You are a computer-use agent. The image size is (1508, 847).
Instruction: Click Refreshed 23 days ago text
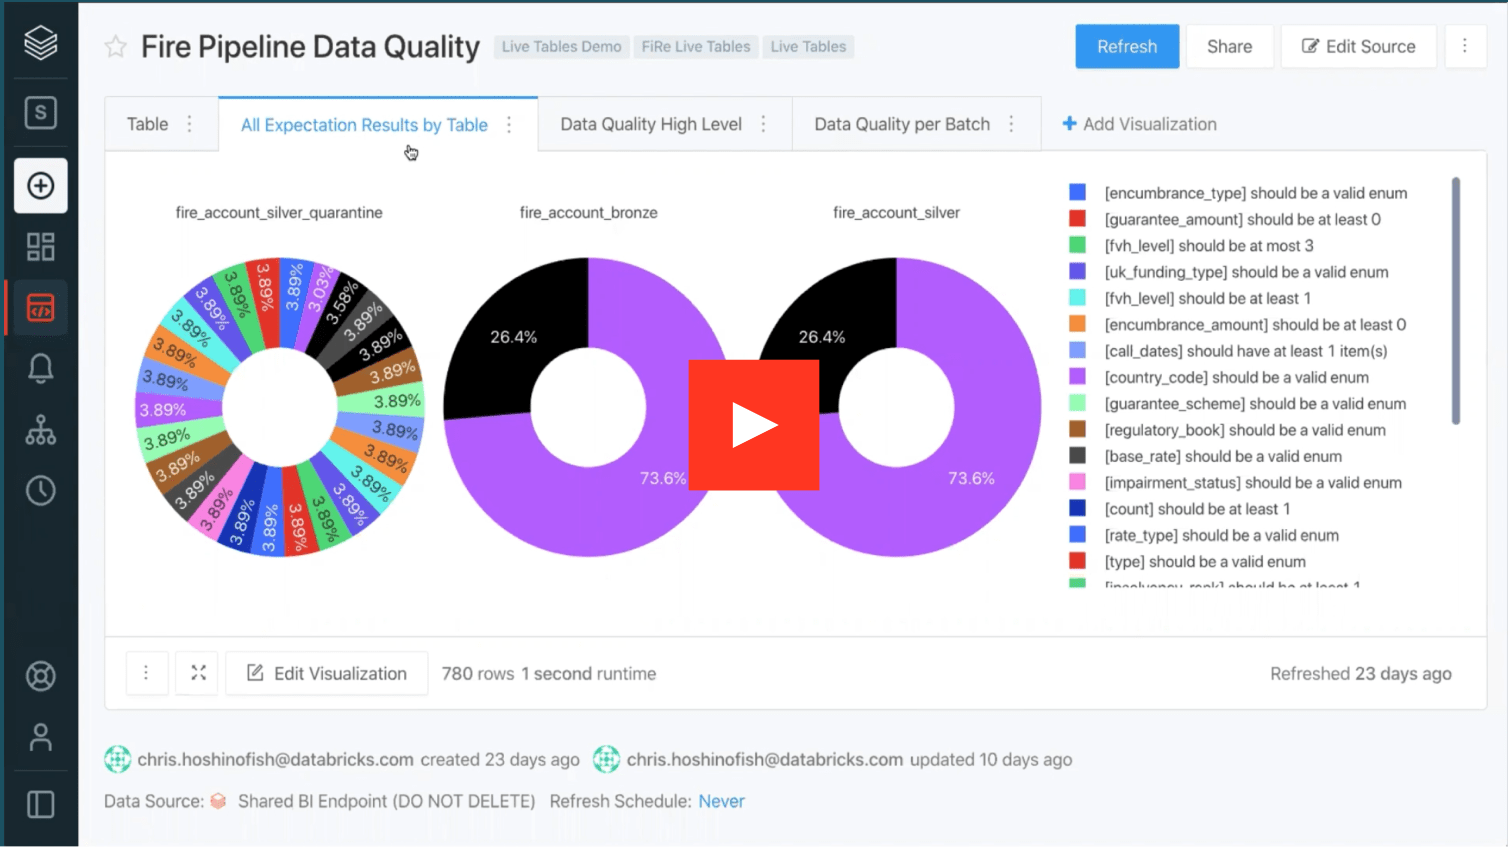tap(1360, 674)
